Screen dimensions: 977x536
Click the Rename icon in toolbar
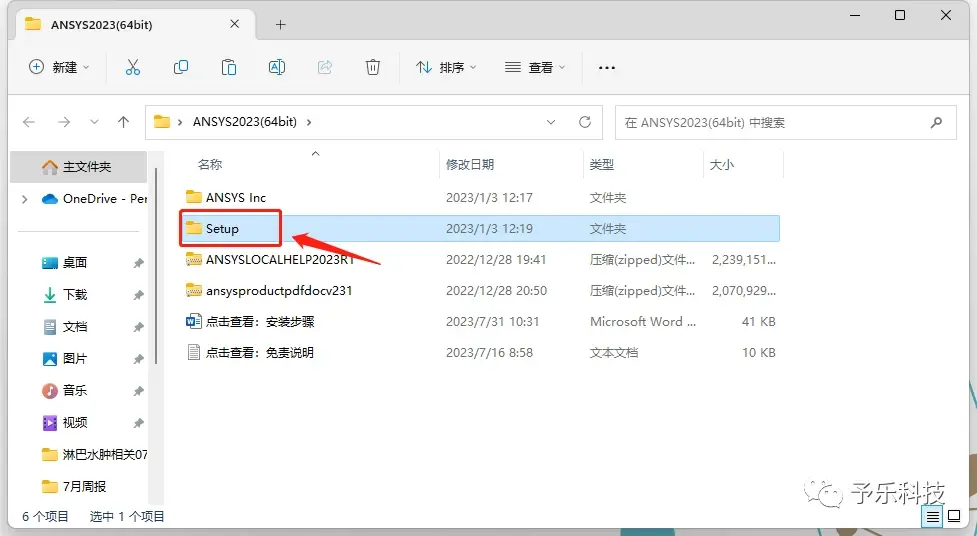(277, 67)
